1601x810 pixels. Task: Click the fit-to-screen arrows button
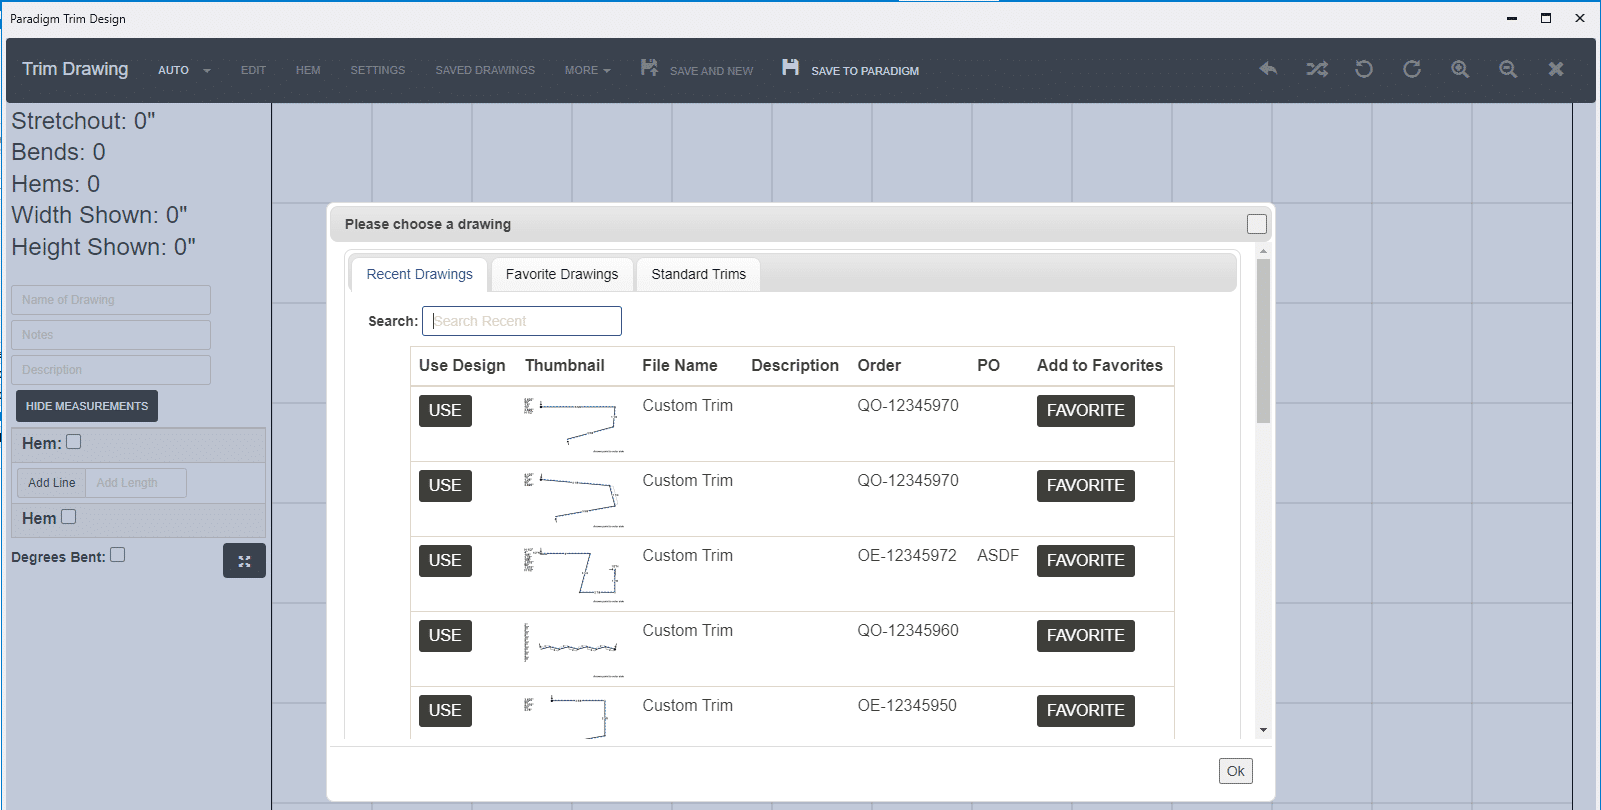coord(244,561)
